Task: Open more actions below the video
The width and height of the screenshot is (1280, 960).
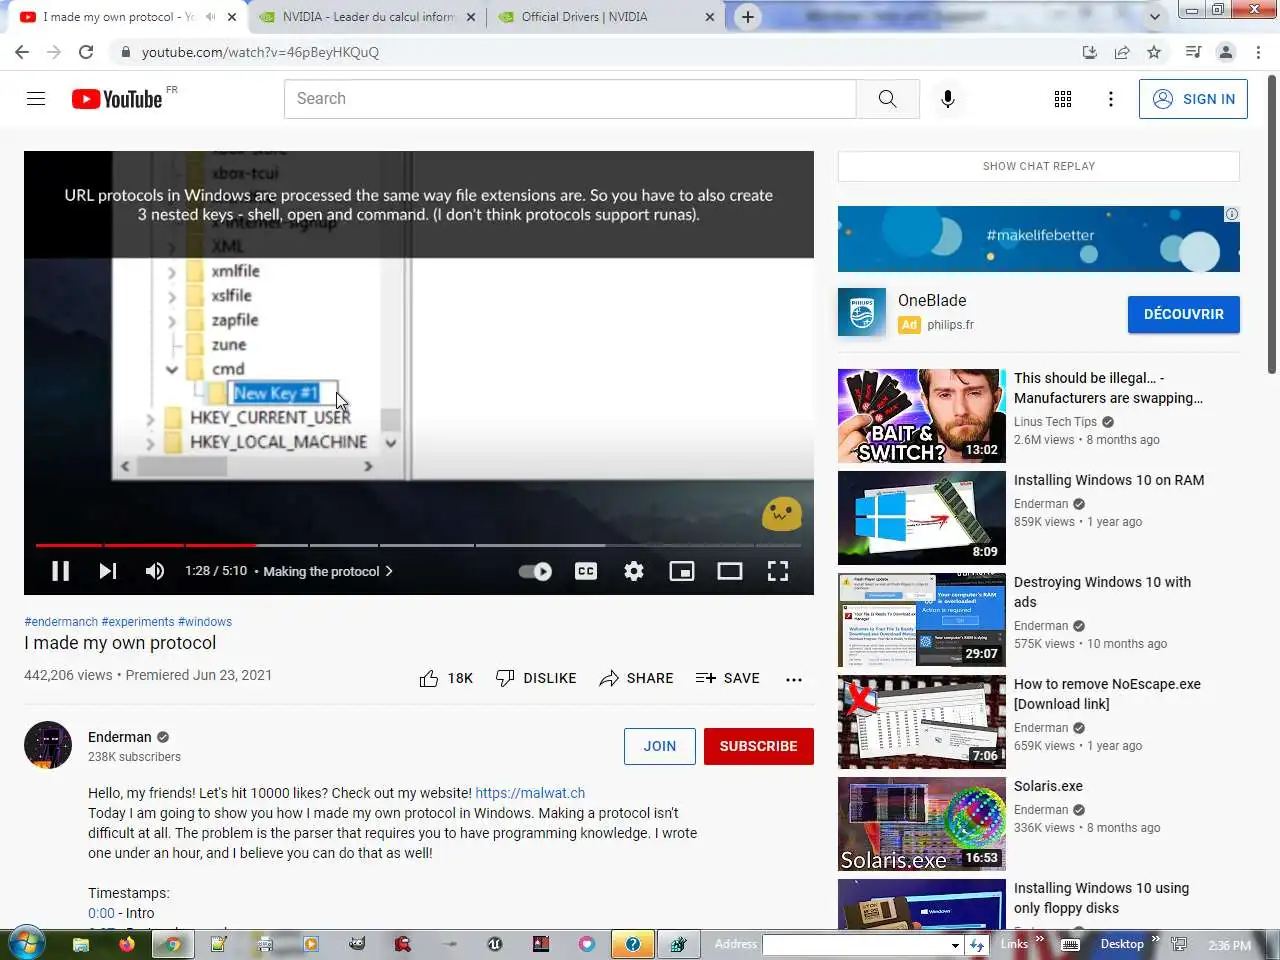Action: tap(794, 679)
